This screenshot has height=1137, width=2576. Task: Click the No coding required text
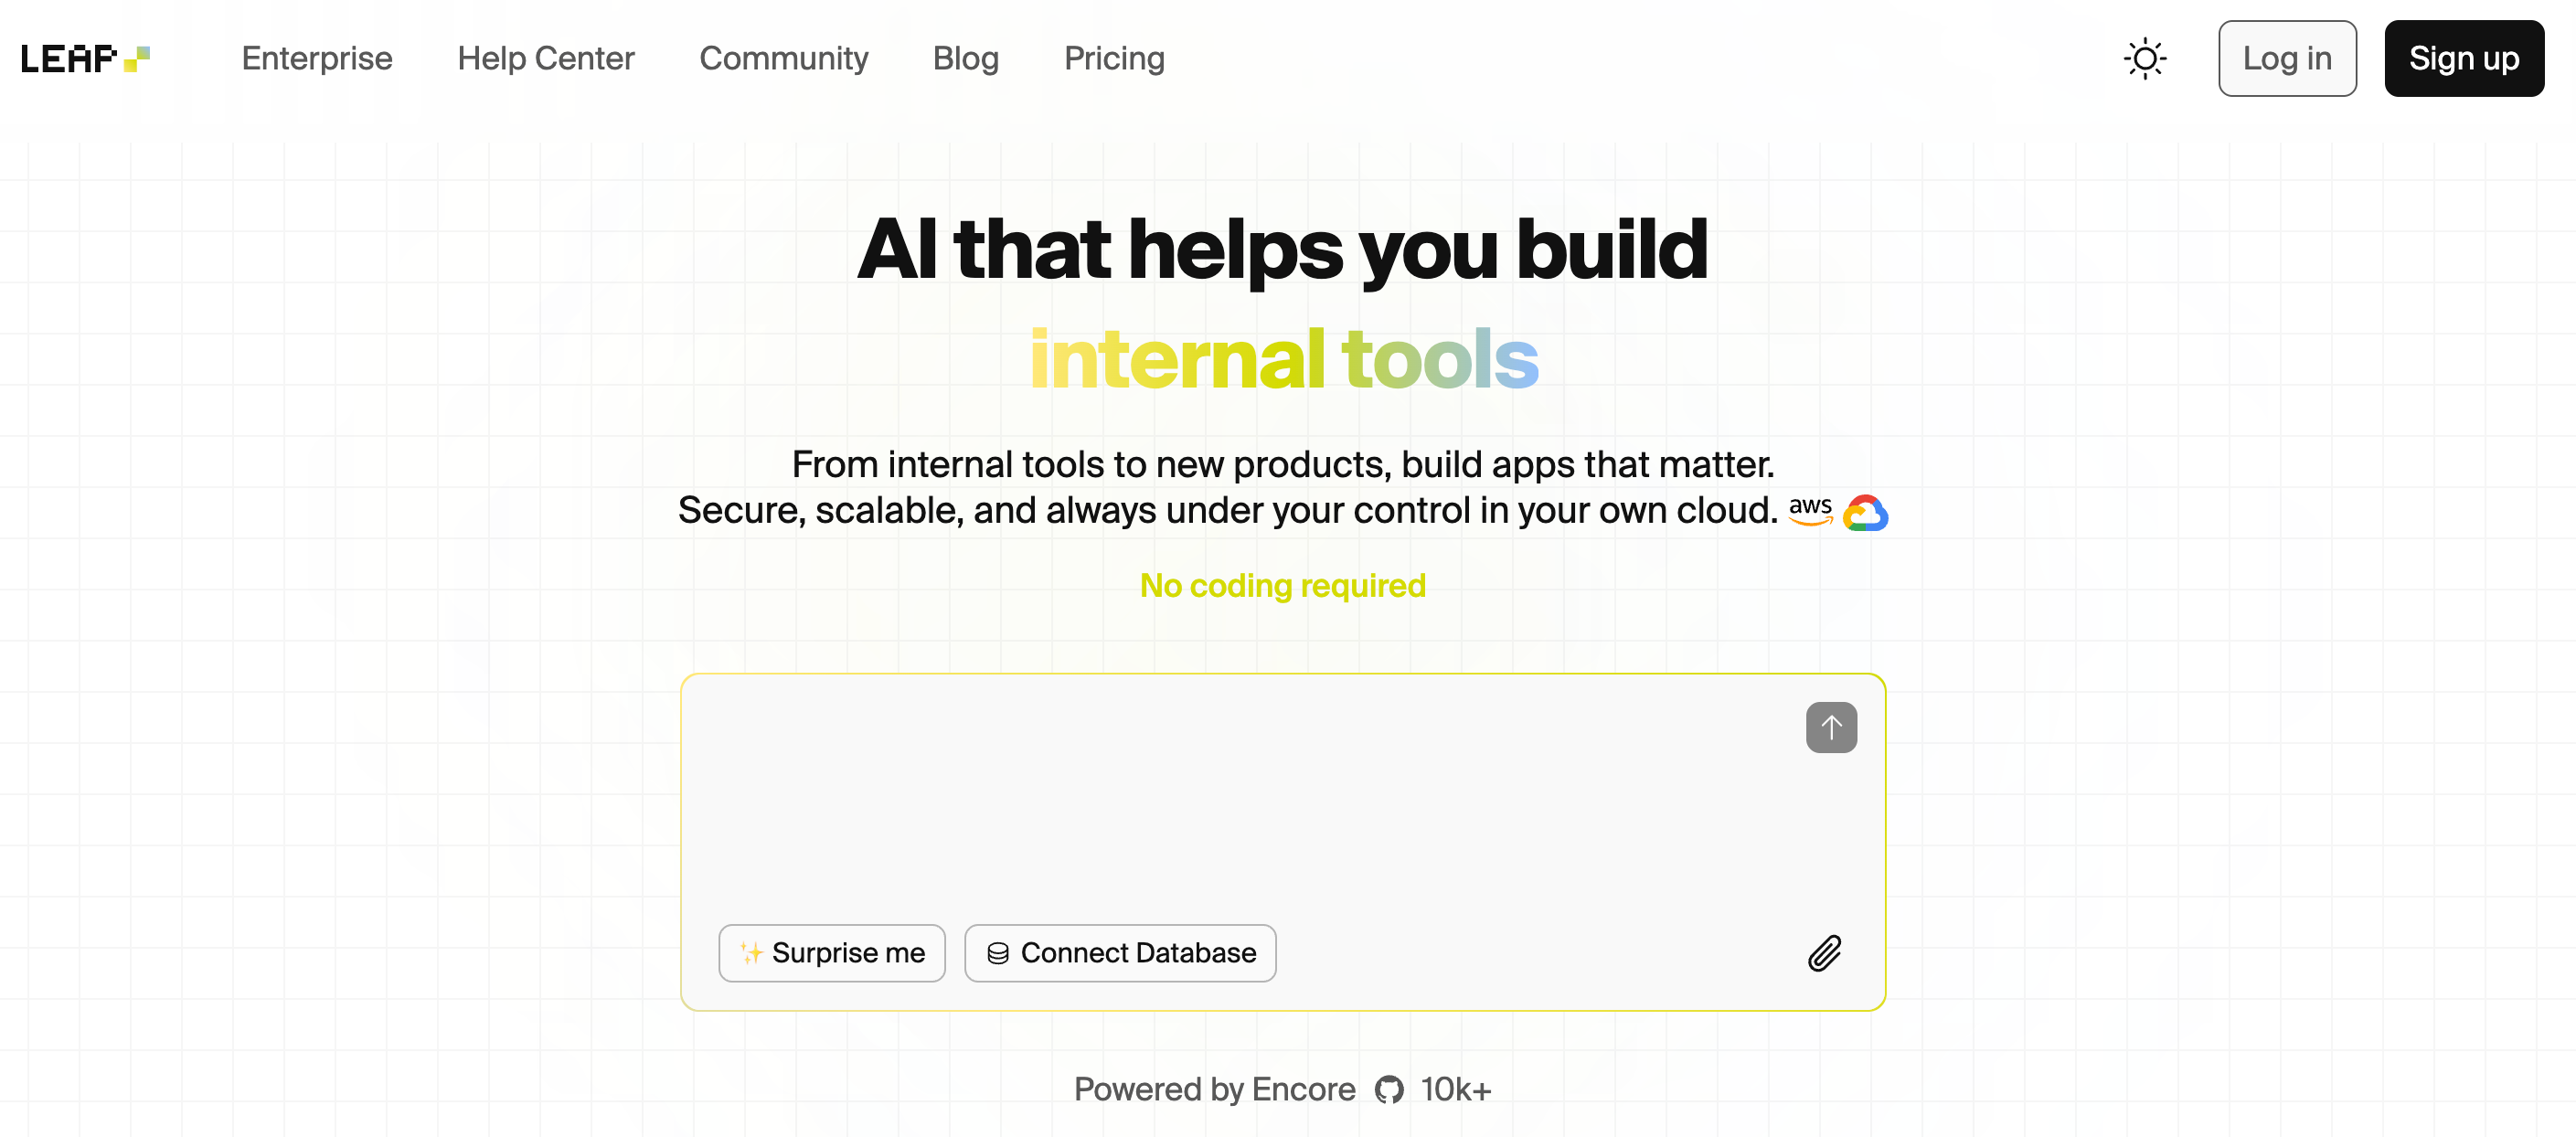coord(1282,585)
